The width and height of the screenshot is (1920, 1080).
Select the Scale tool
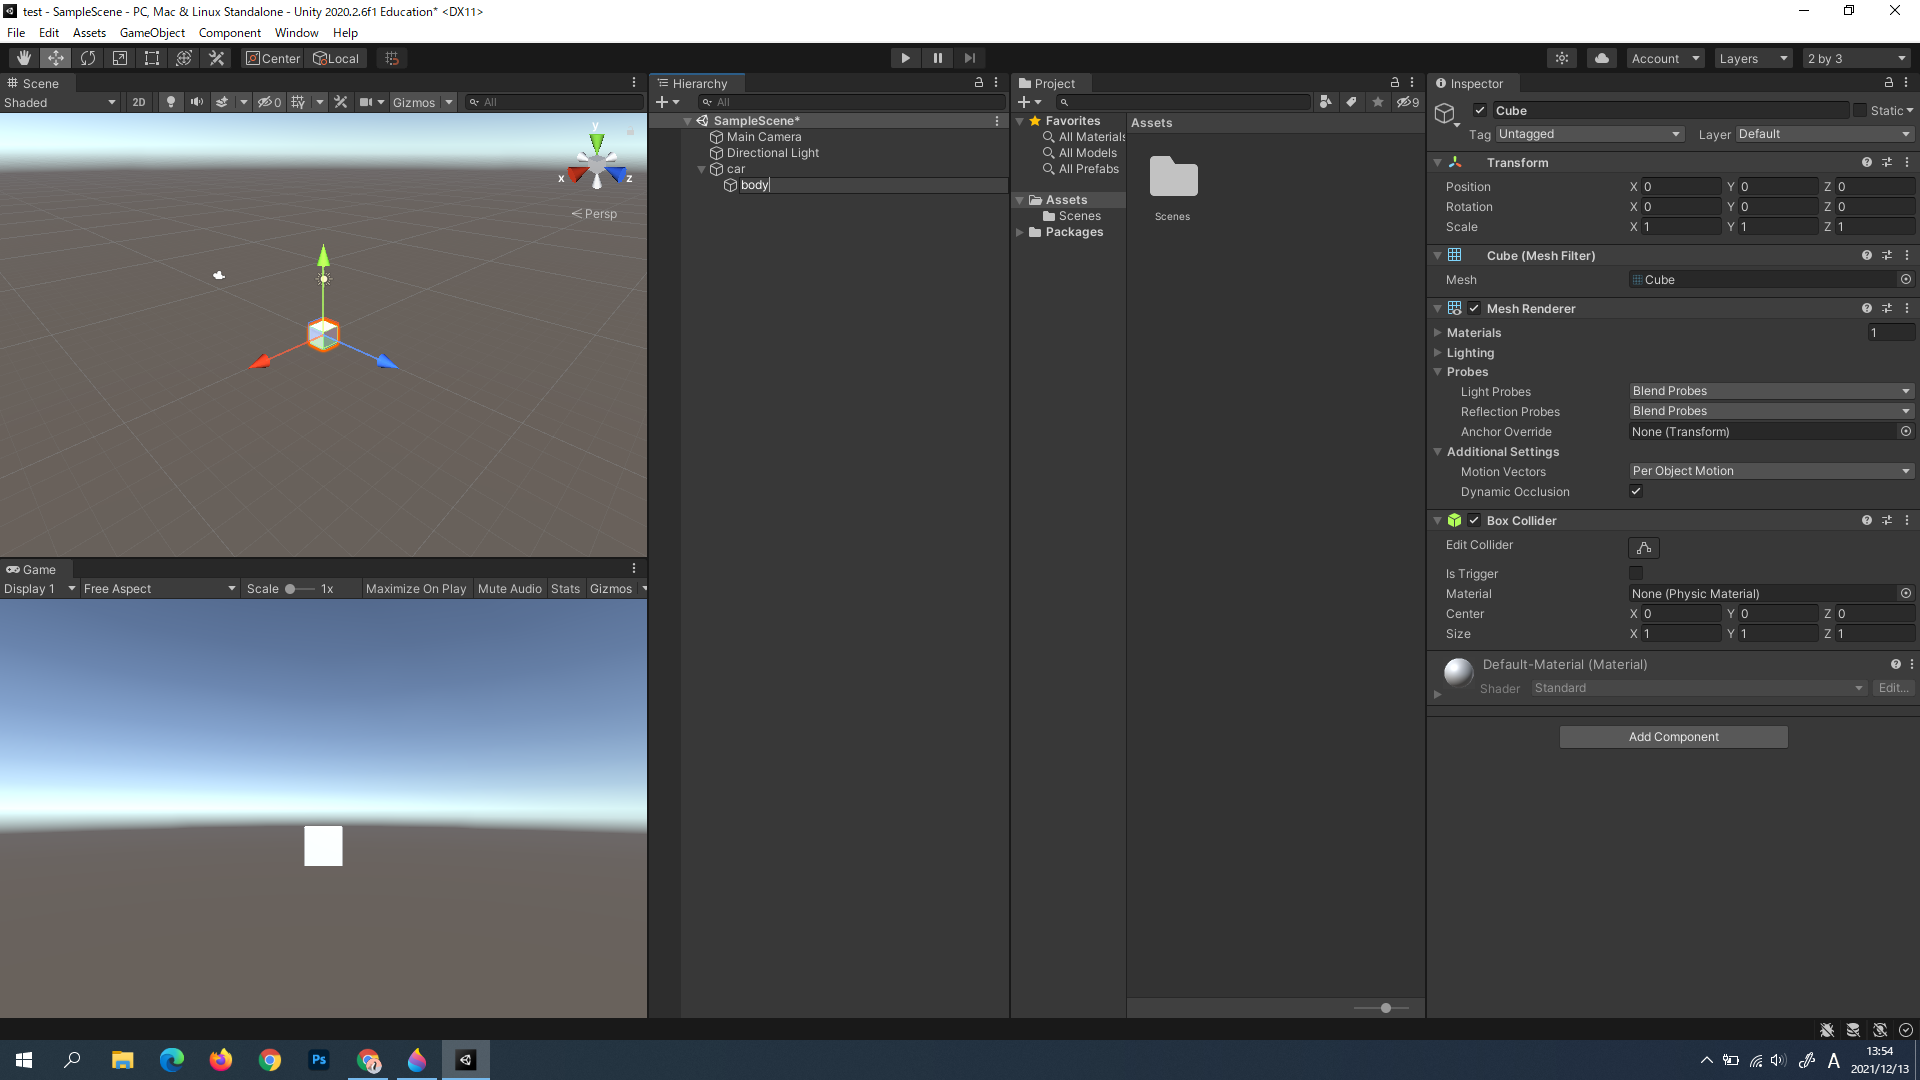coord(120,58)
